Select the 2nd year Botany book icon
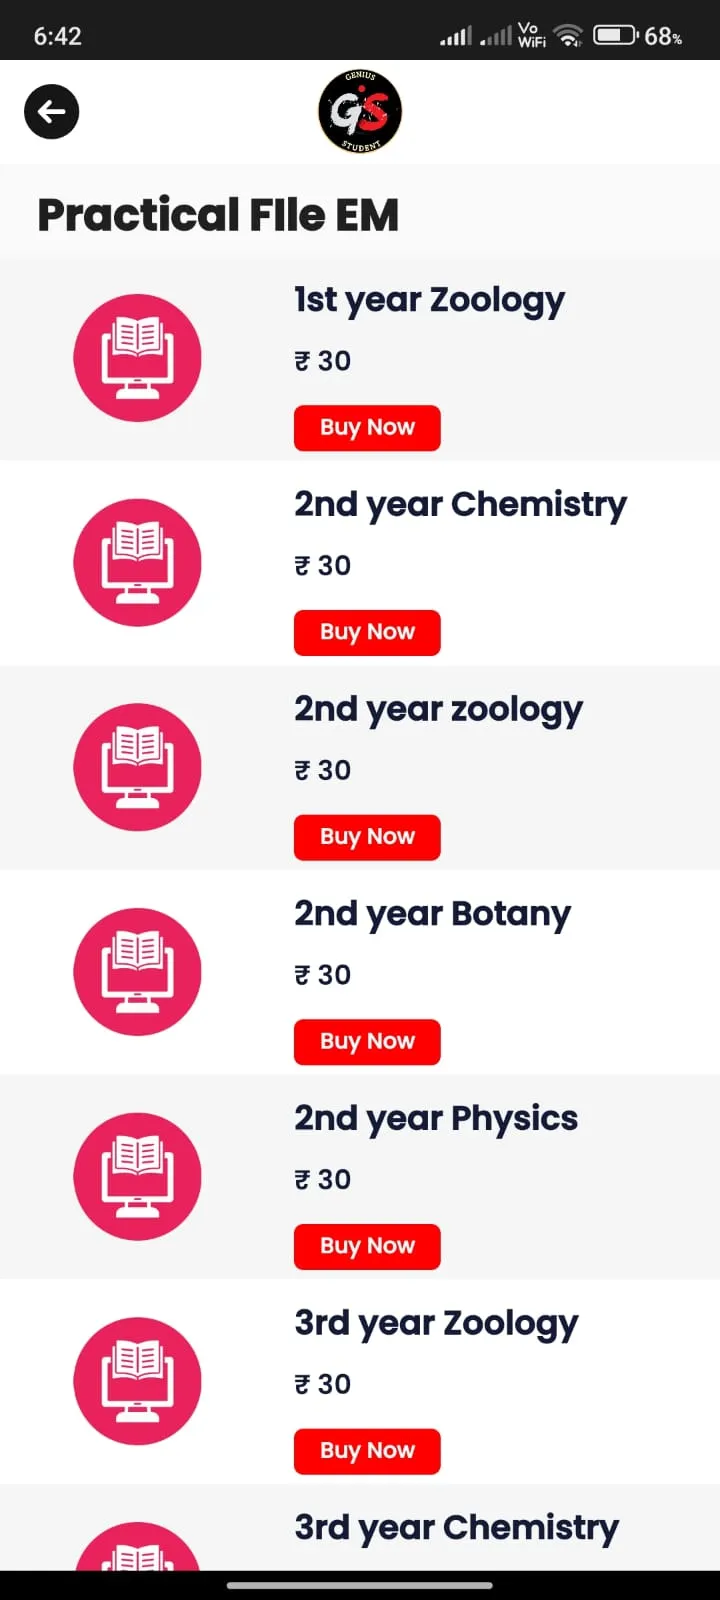This screenshot has width=720, height=1600. point(137,972)
